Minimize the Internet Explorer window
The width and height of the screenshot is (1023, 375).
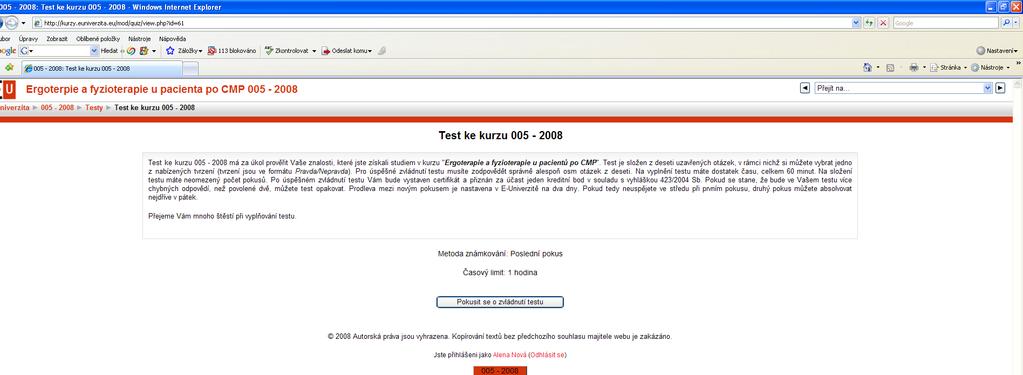[991, 7]
